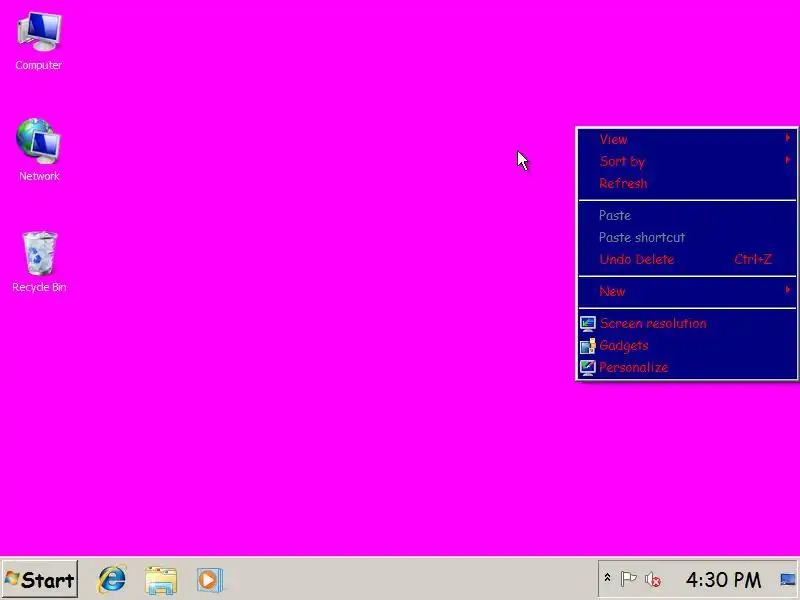Choose Refresh in the context menu
Image resolution: width=800 pixels, height=600 pixels.
click(x=687, y=183)
